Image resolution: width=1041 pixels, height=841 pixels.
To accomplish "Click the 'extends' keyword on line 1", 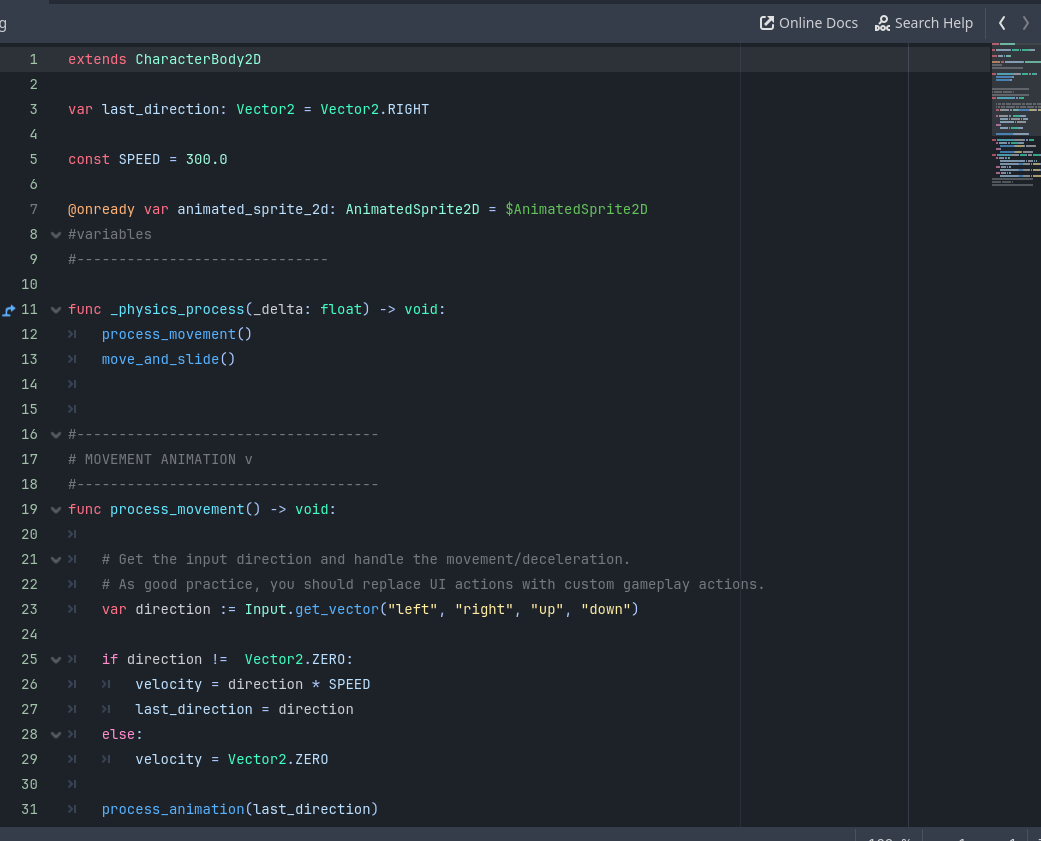I will (x=97, y=60).
